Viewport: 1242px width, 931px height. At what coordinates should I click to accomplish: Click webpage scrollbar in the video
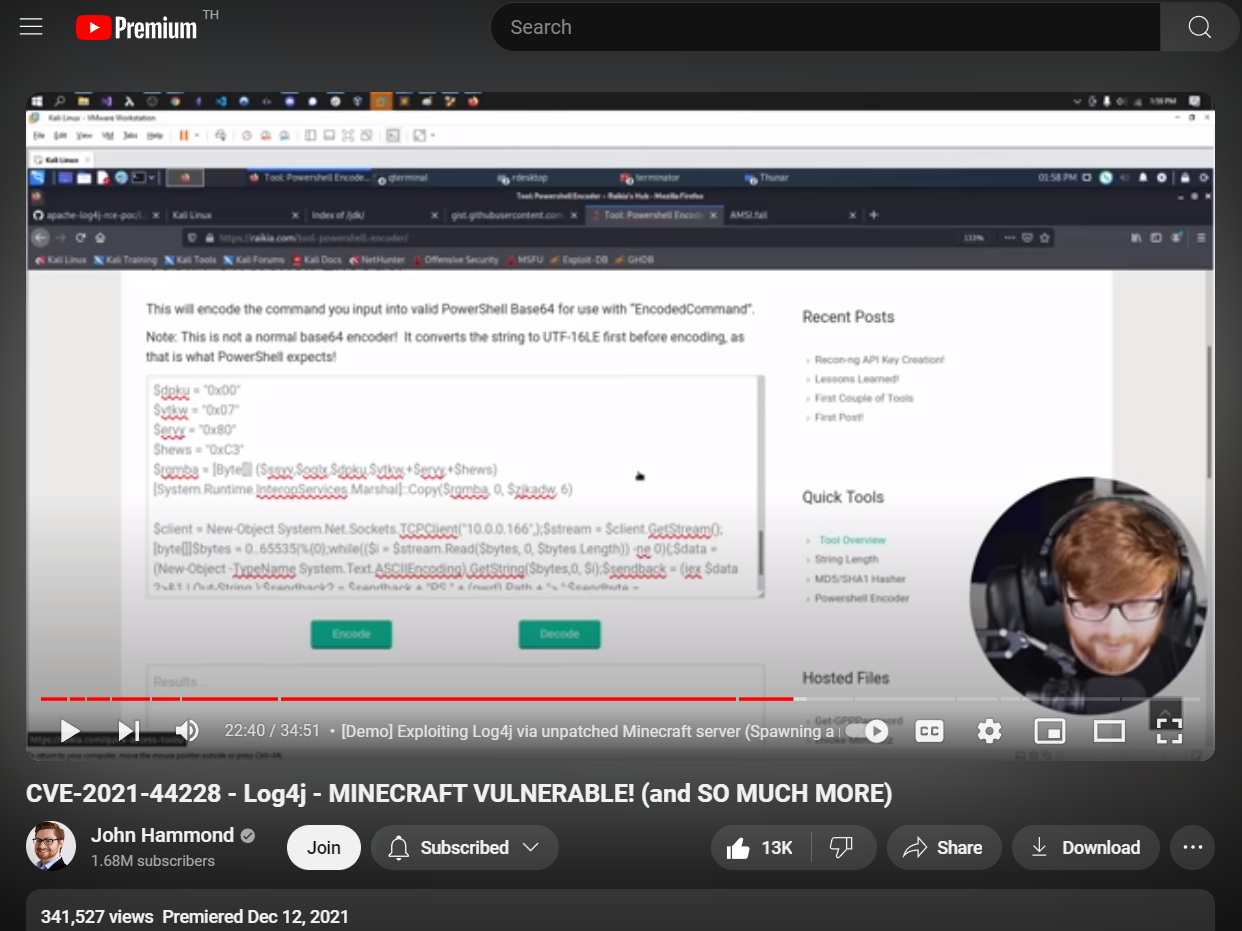coord(1209,410)
